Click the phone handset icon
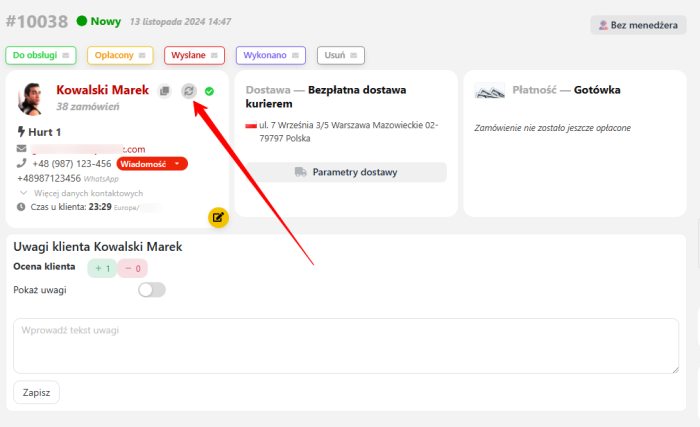The height and width of the screenshot is (427, 700). click(21, 163)
